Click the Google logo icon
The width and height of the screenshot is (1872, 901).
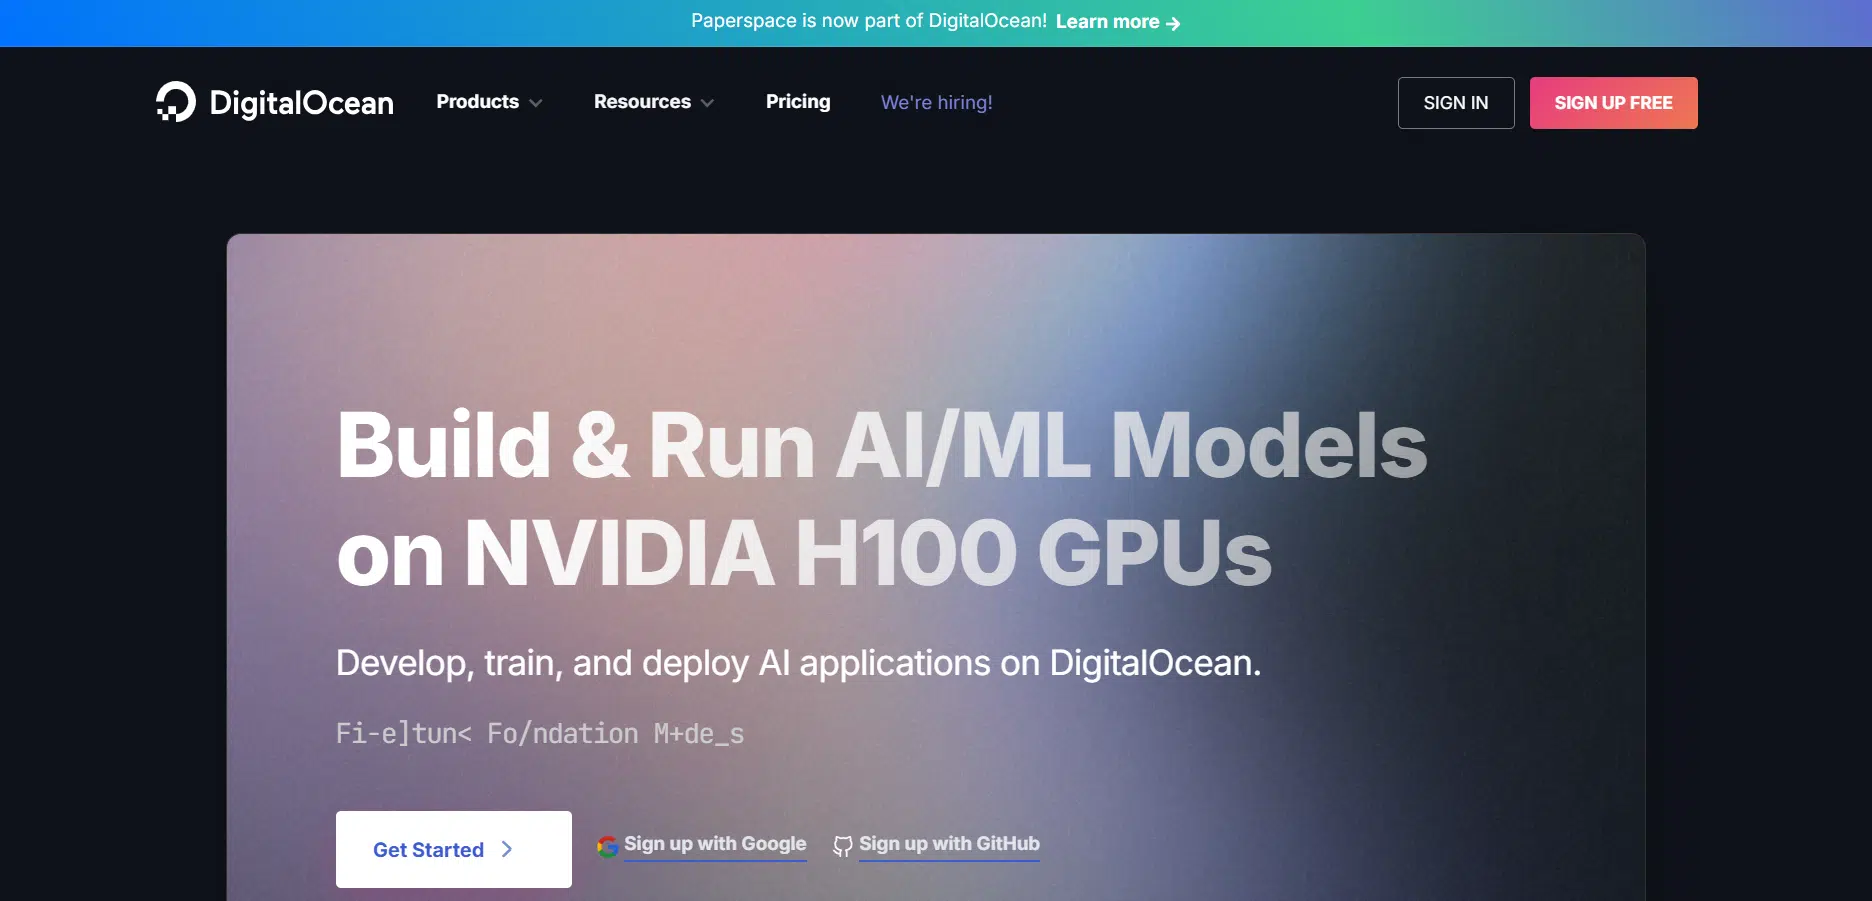pos(607,846)
